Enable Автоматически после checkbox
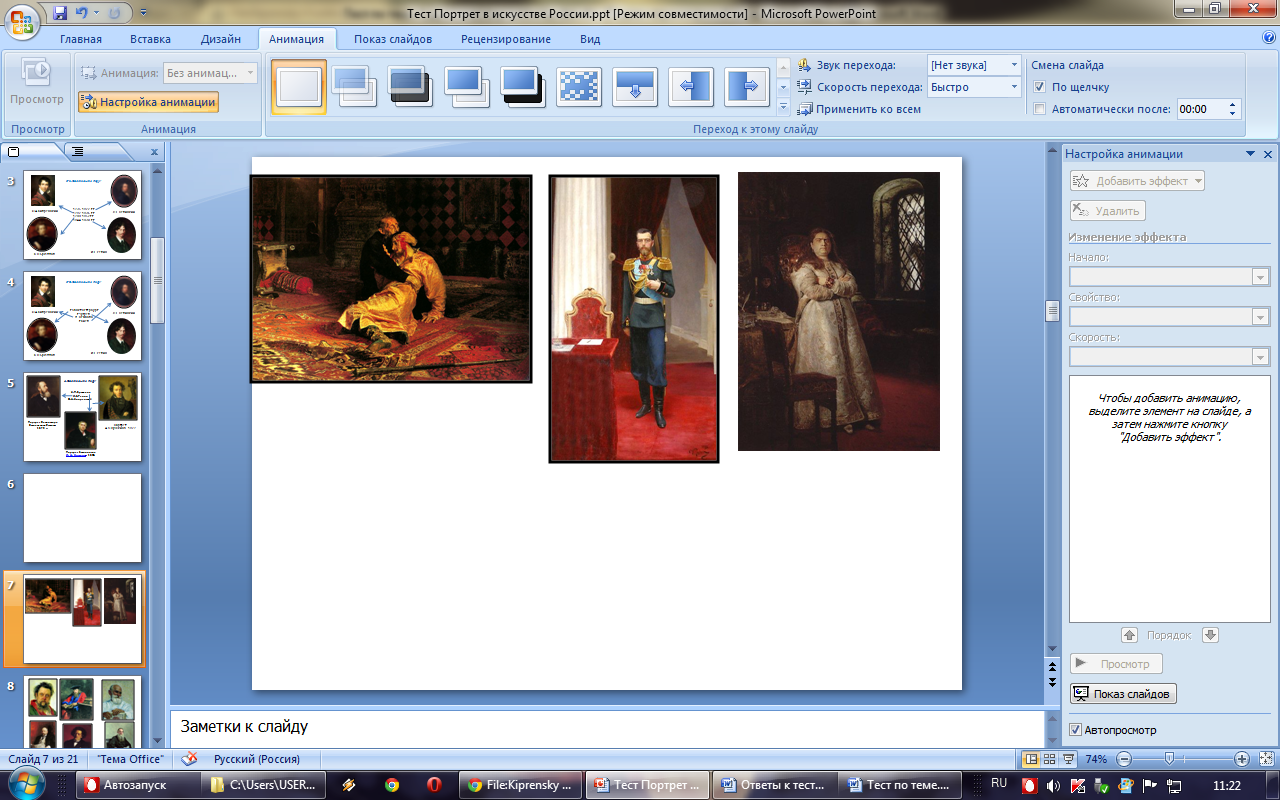Viewport: 1280px width, 800px height. 1040,109
